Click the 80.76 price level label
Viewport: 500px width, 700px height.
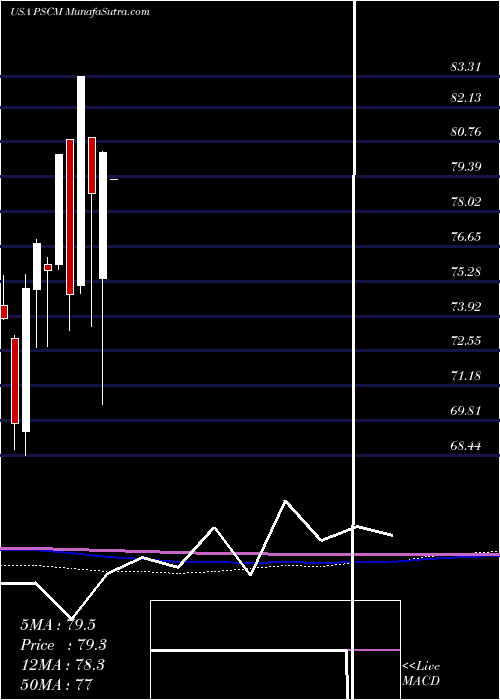point(466,132)
